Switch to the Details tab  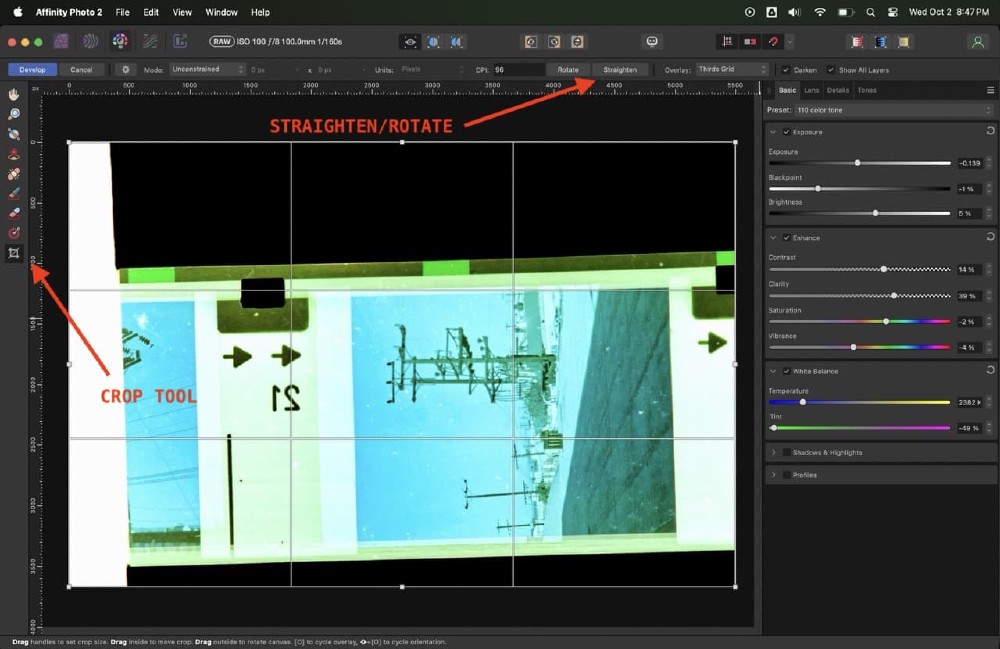coord(837,91)
